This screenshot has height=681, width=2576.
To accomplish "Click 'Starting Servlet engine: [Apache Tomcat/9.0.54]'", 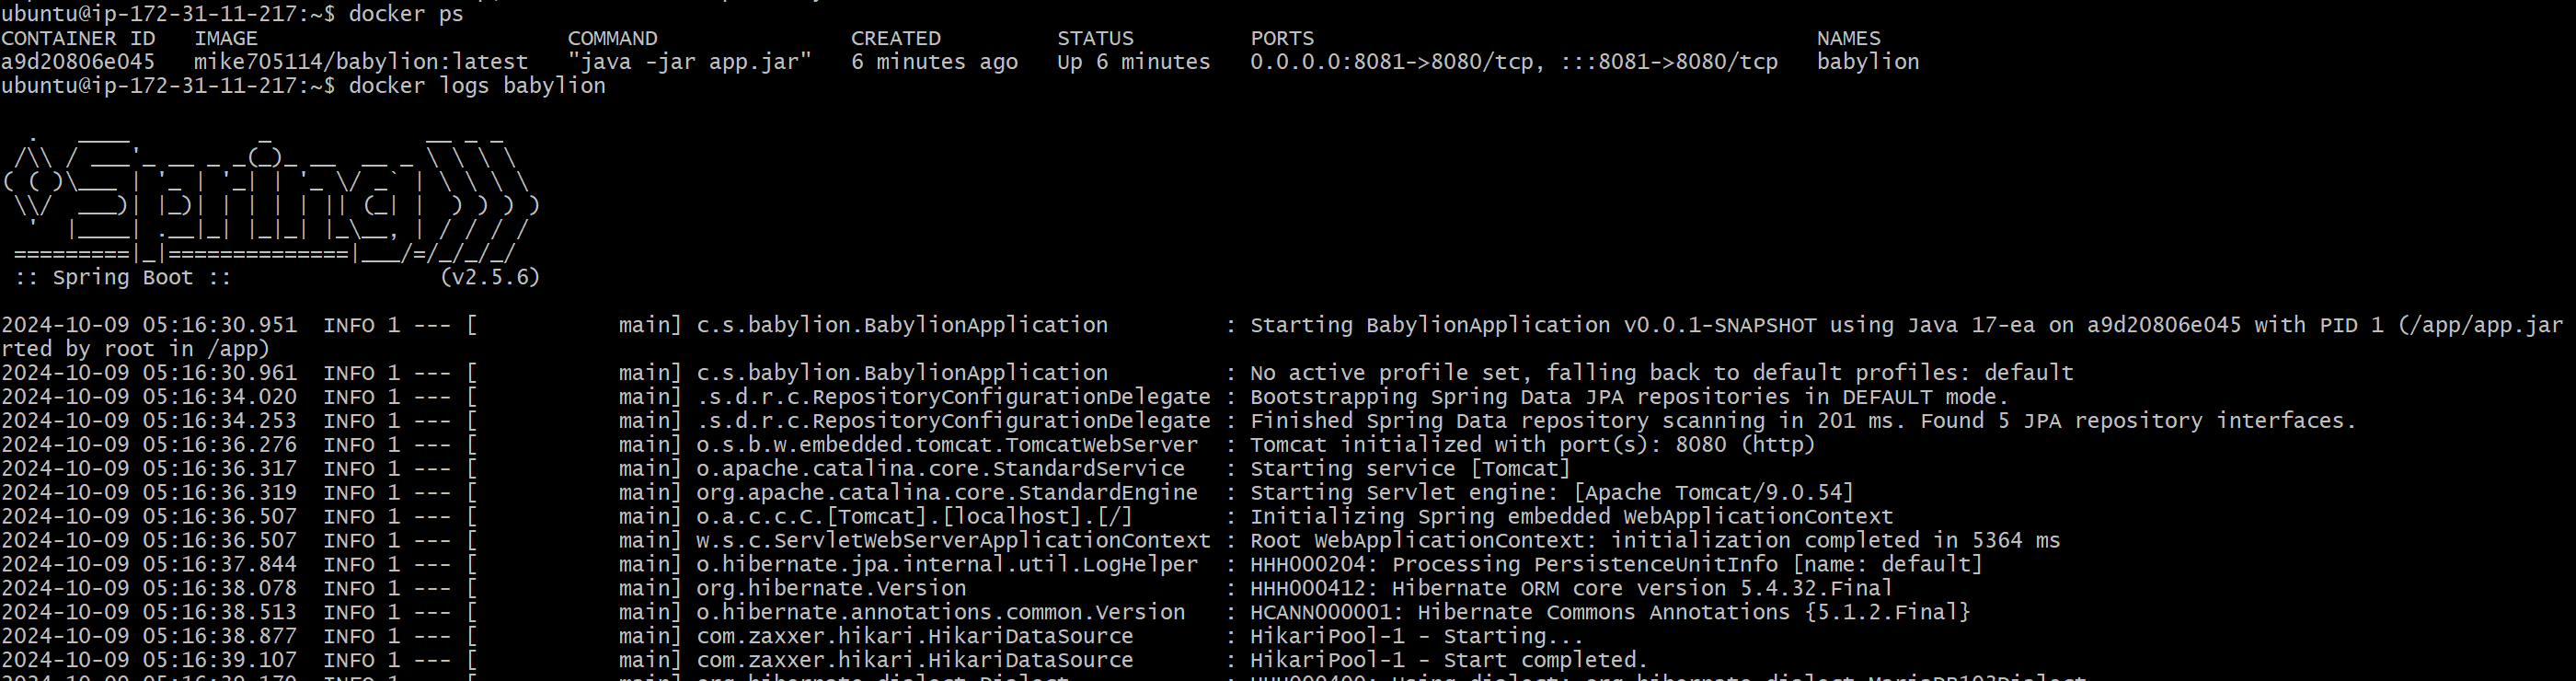I will 1552,493.
